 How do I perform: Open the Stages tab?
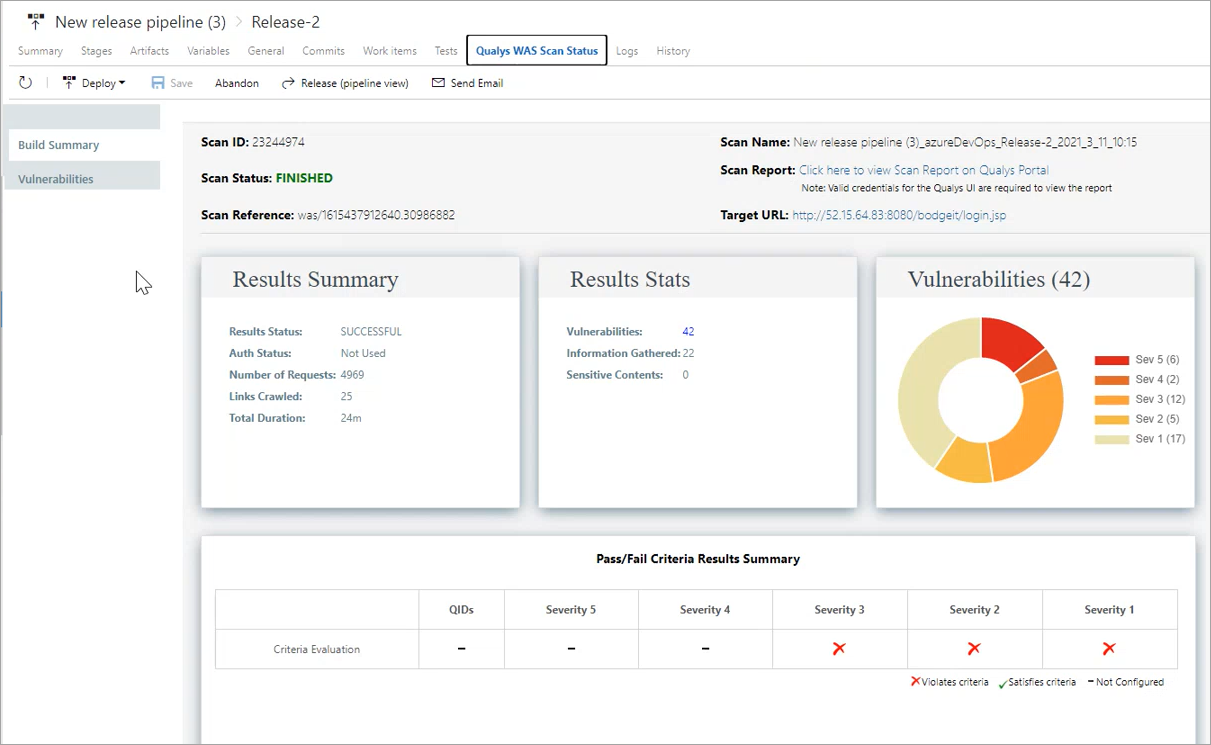[96, 51]
